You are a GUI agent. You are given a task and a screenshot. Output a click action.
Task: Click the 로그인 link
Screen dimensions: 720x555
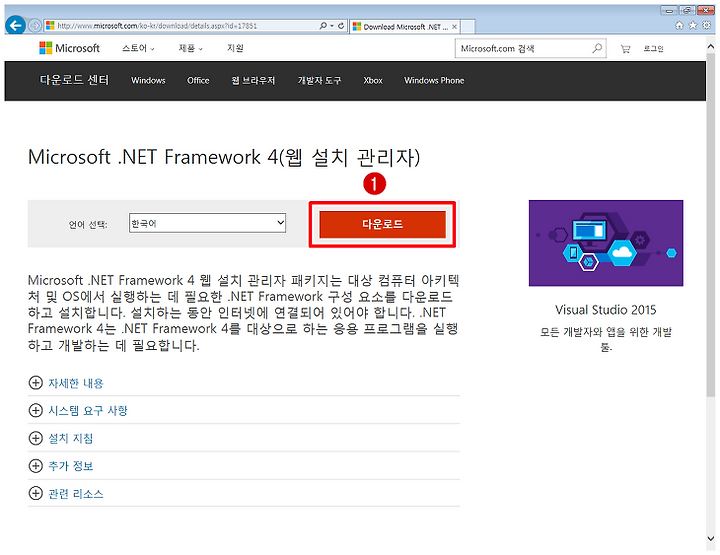point(653,49)
